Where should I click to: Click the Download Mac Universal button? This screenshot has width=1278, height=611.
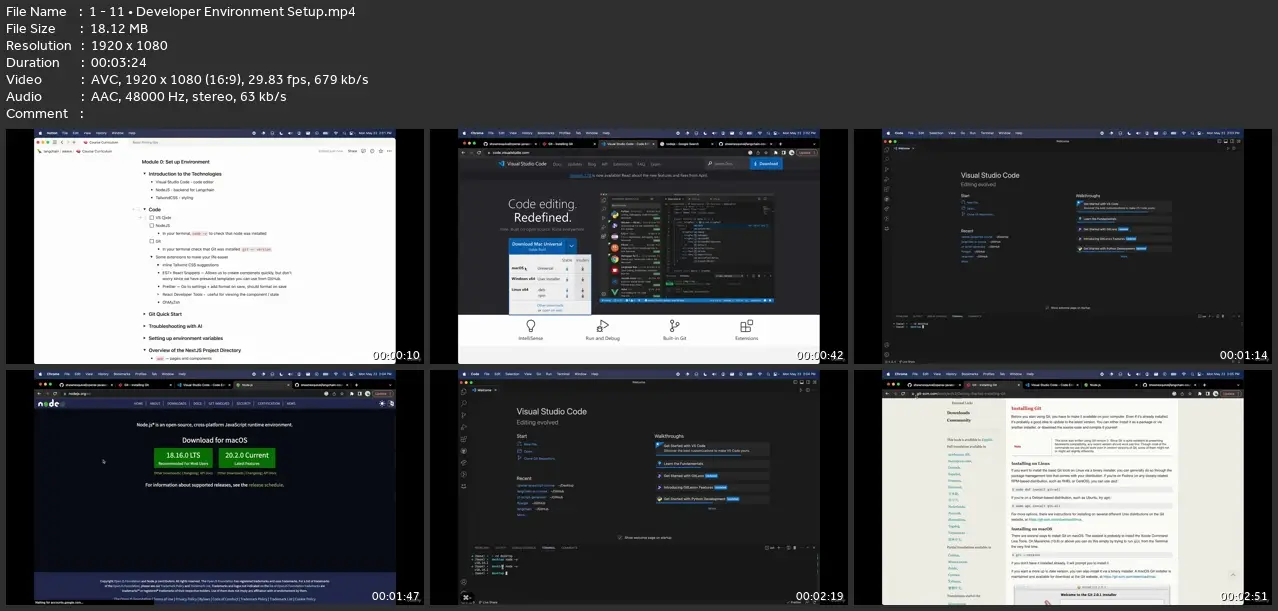pyautogui.click(x=538, y=246)
